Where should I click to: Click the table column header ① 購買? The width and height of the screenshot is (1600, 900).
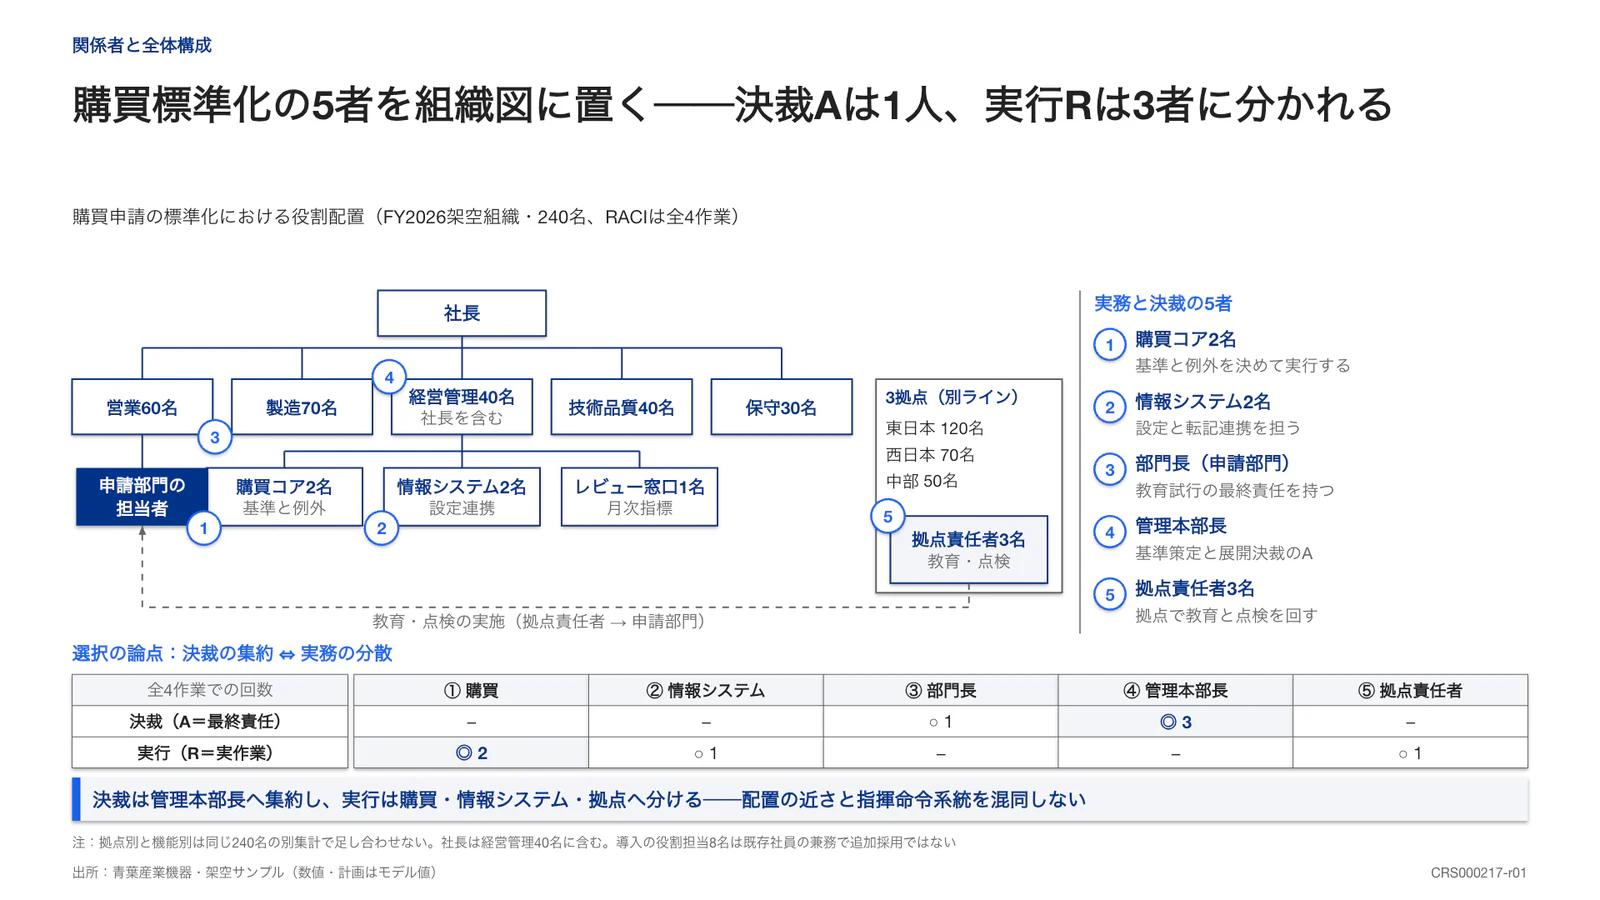tap(471, 690)
